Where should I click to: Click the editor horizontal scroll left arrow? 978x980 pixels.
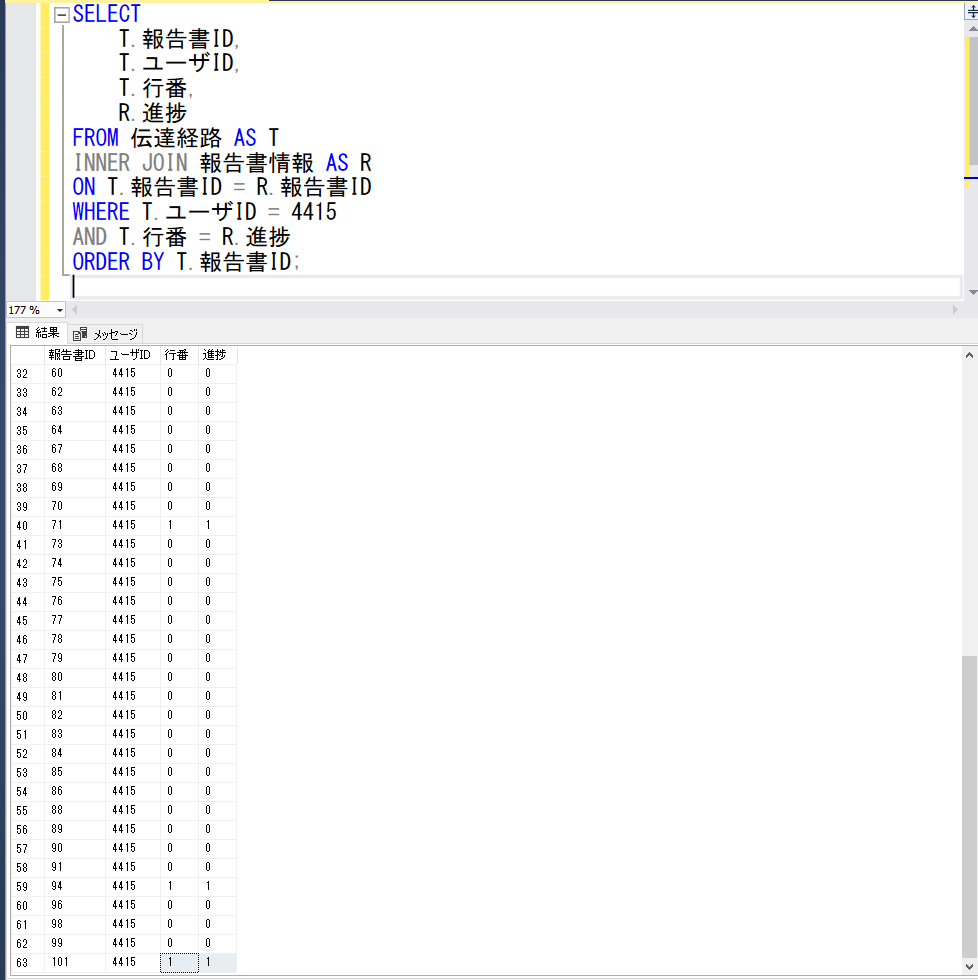tap(73, 310)
